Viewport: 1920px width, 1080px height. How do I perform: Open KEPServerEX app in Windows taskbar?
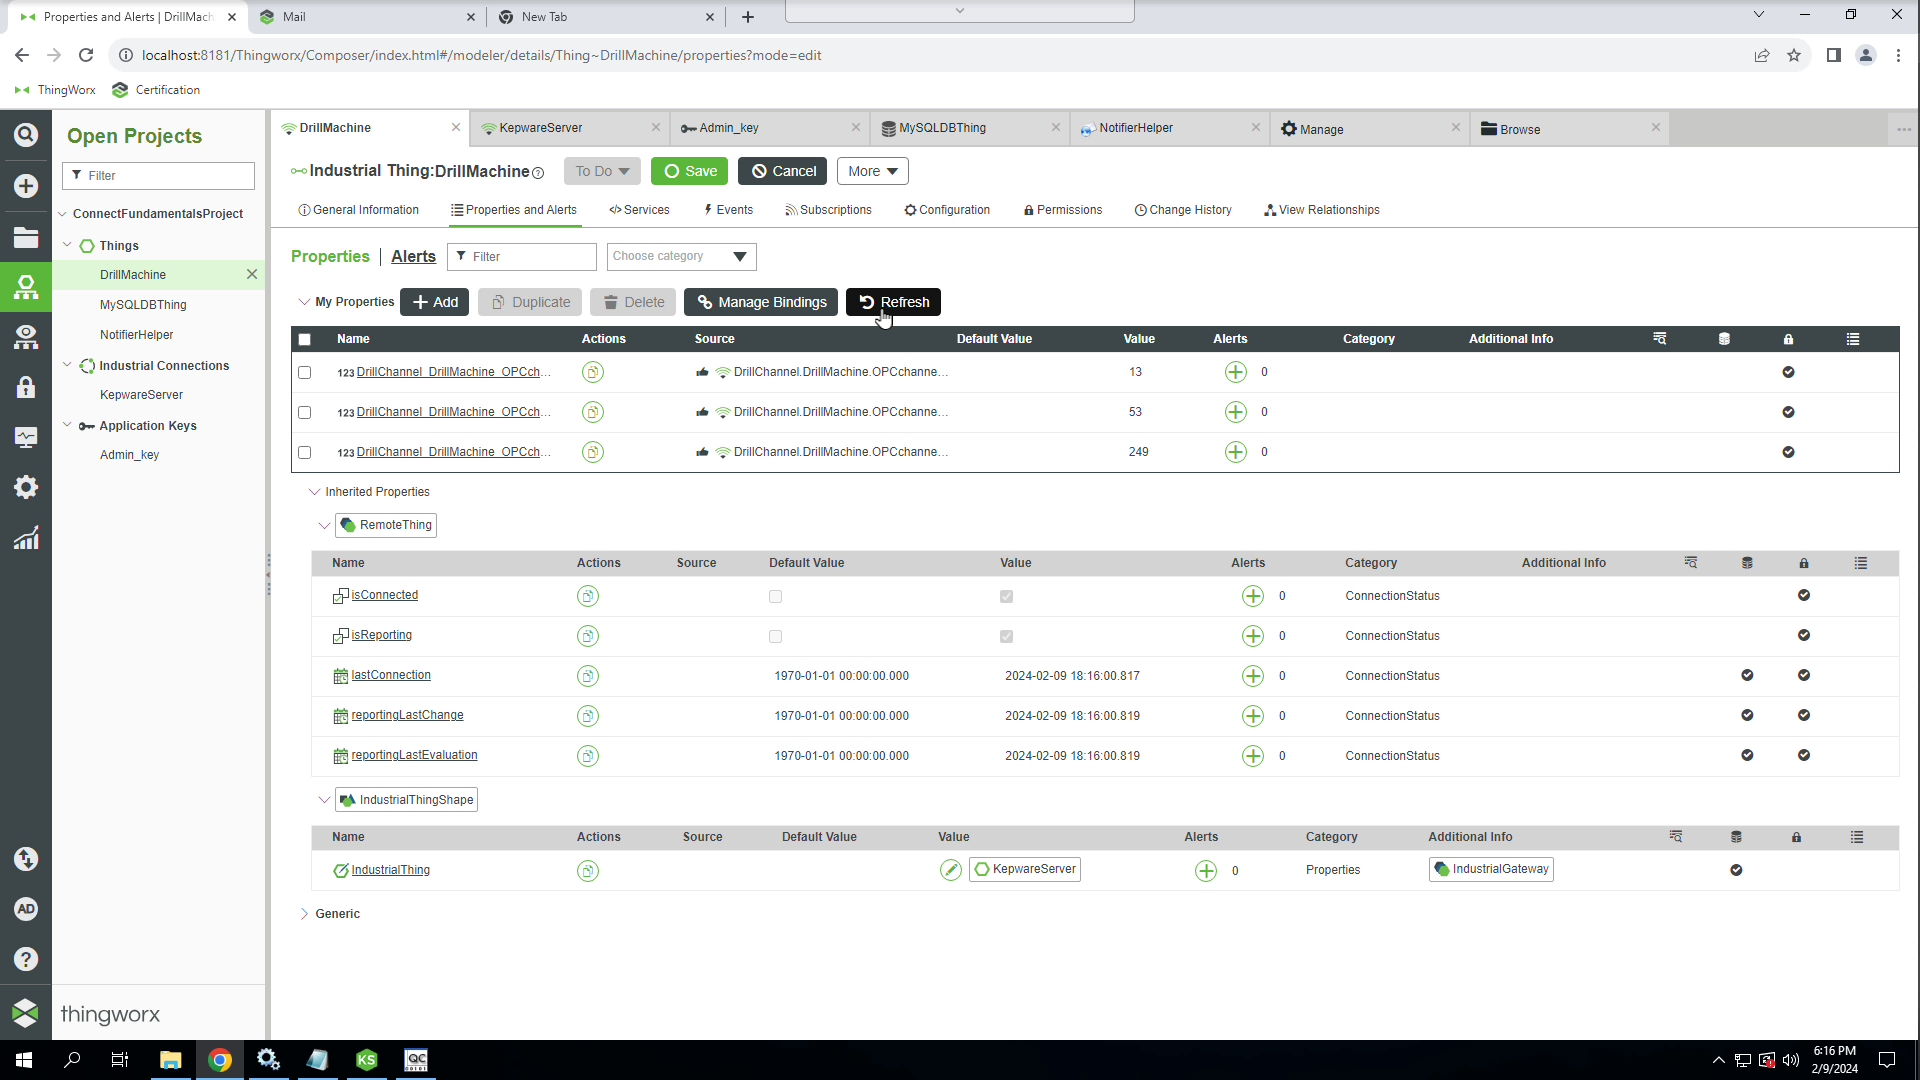coord(367,1060)
